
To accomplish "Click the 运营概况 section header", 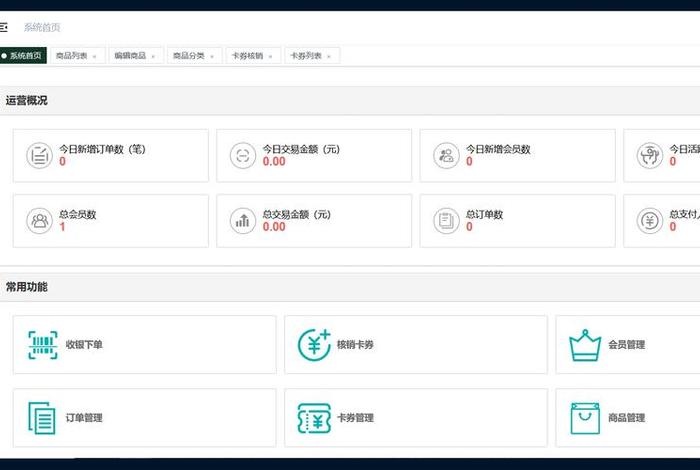I will [x=26, y=100].
